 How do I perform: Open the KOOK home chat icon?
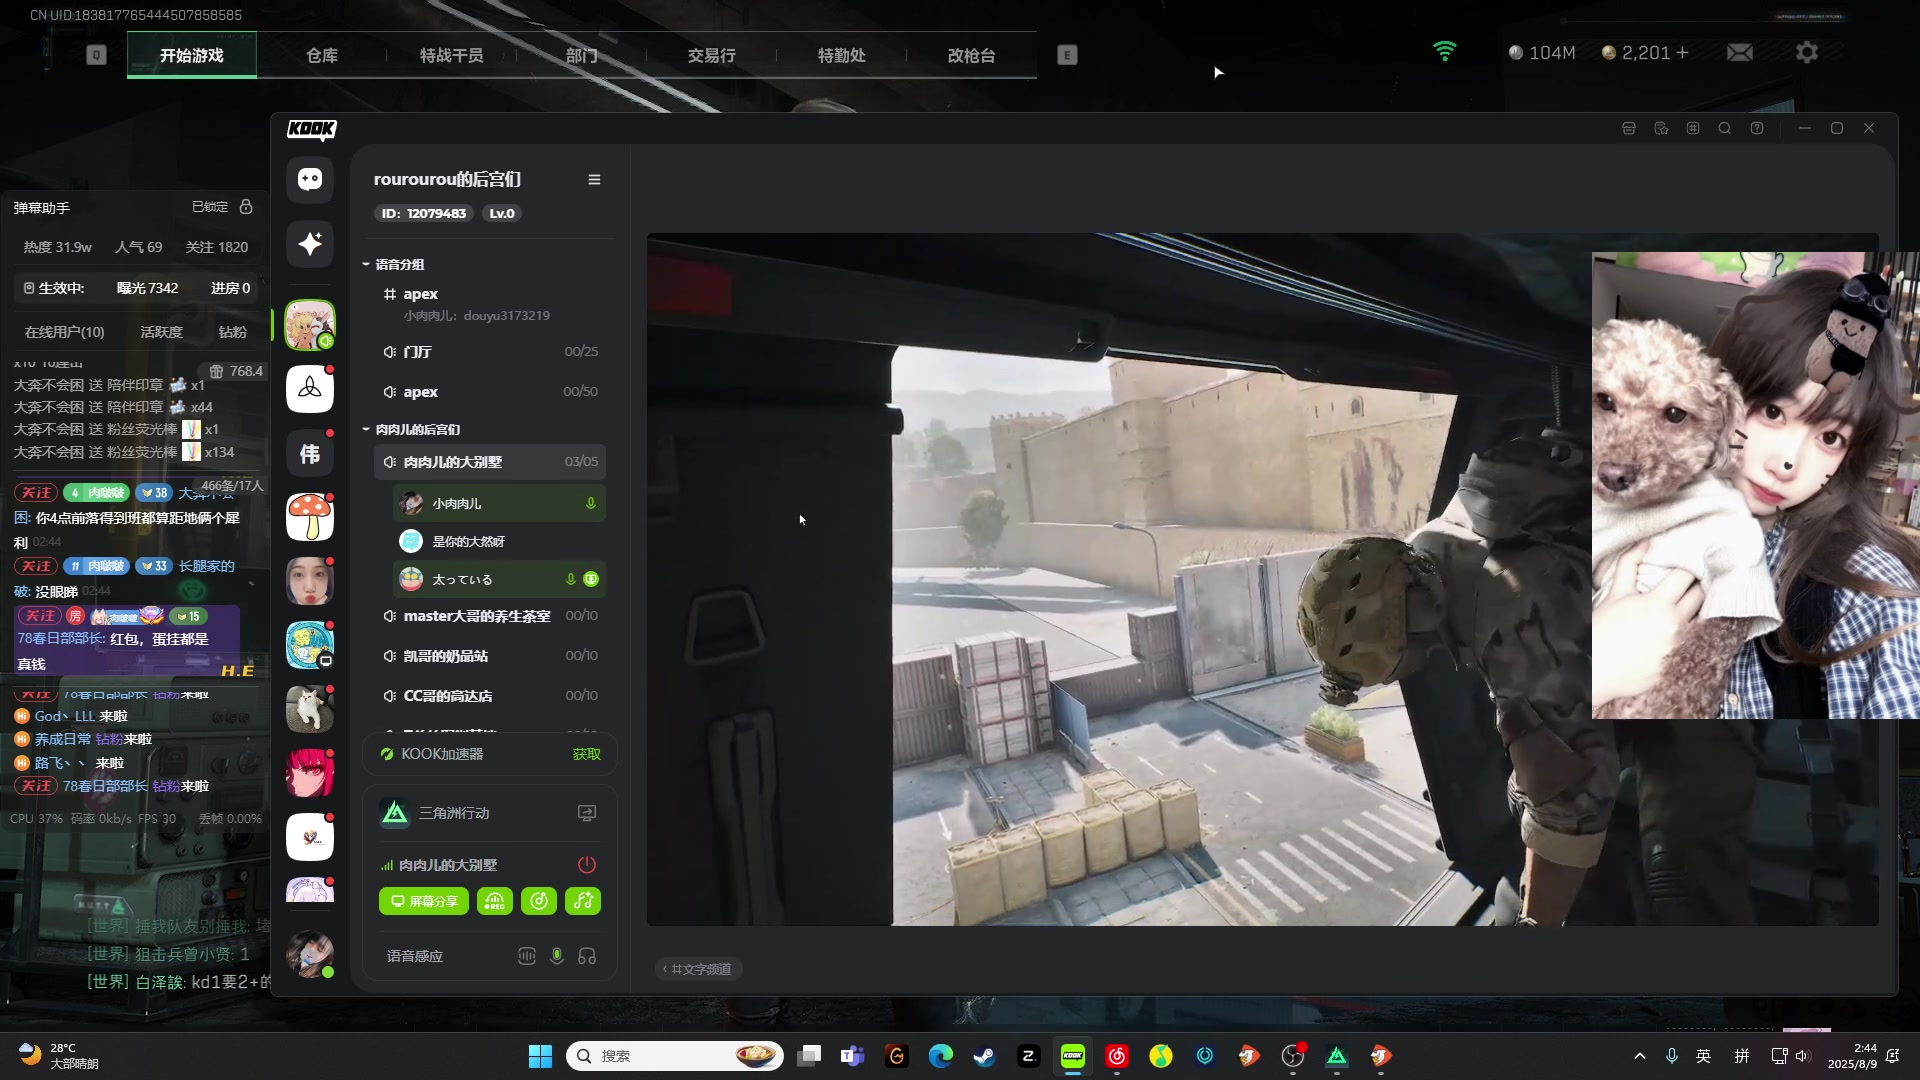[310, 179]
